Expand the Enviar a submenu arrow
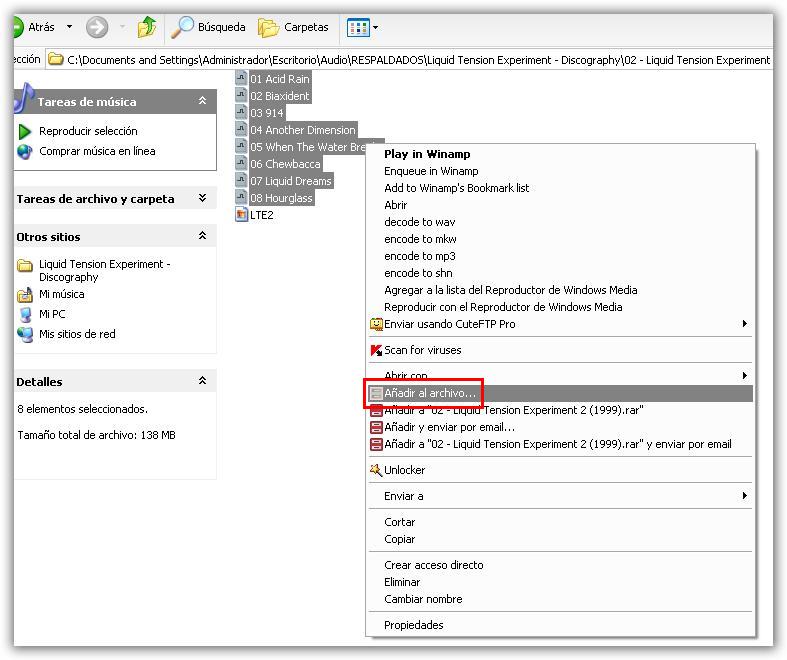The width and height of the screenshot is (787, 660). point(745,496)
